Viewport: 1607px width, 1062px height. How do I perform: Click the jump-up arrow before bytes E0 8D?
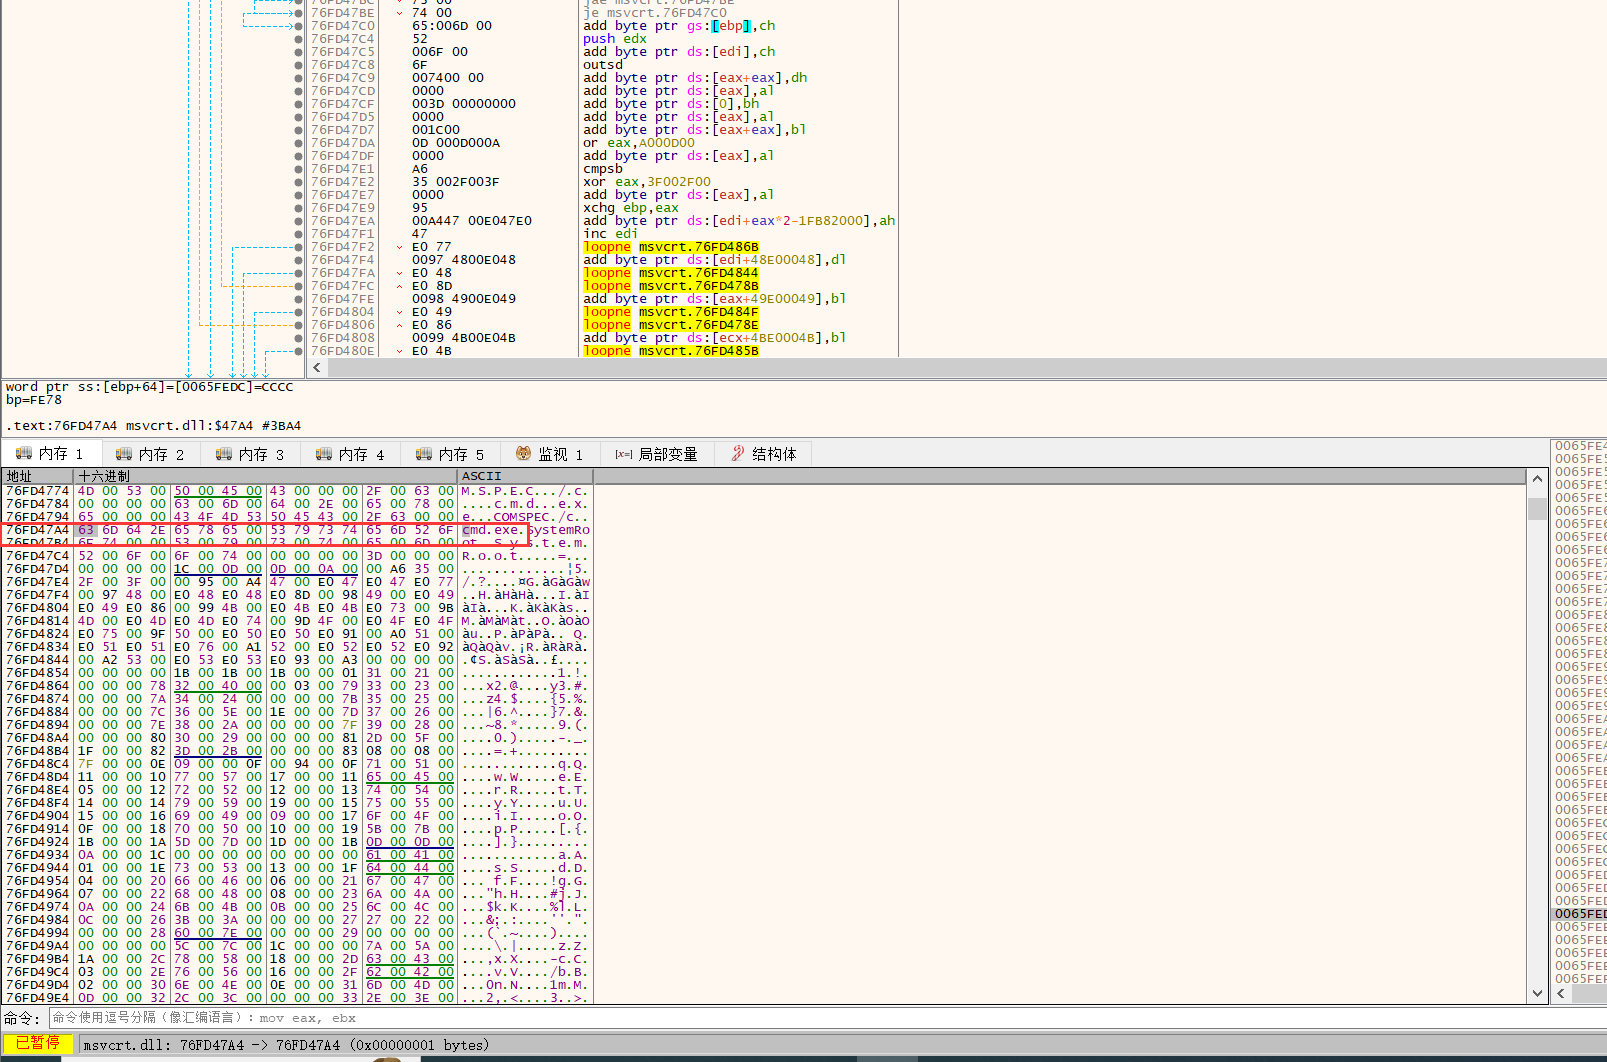400,286
